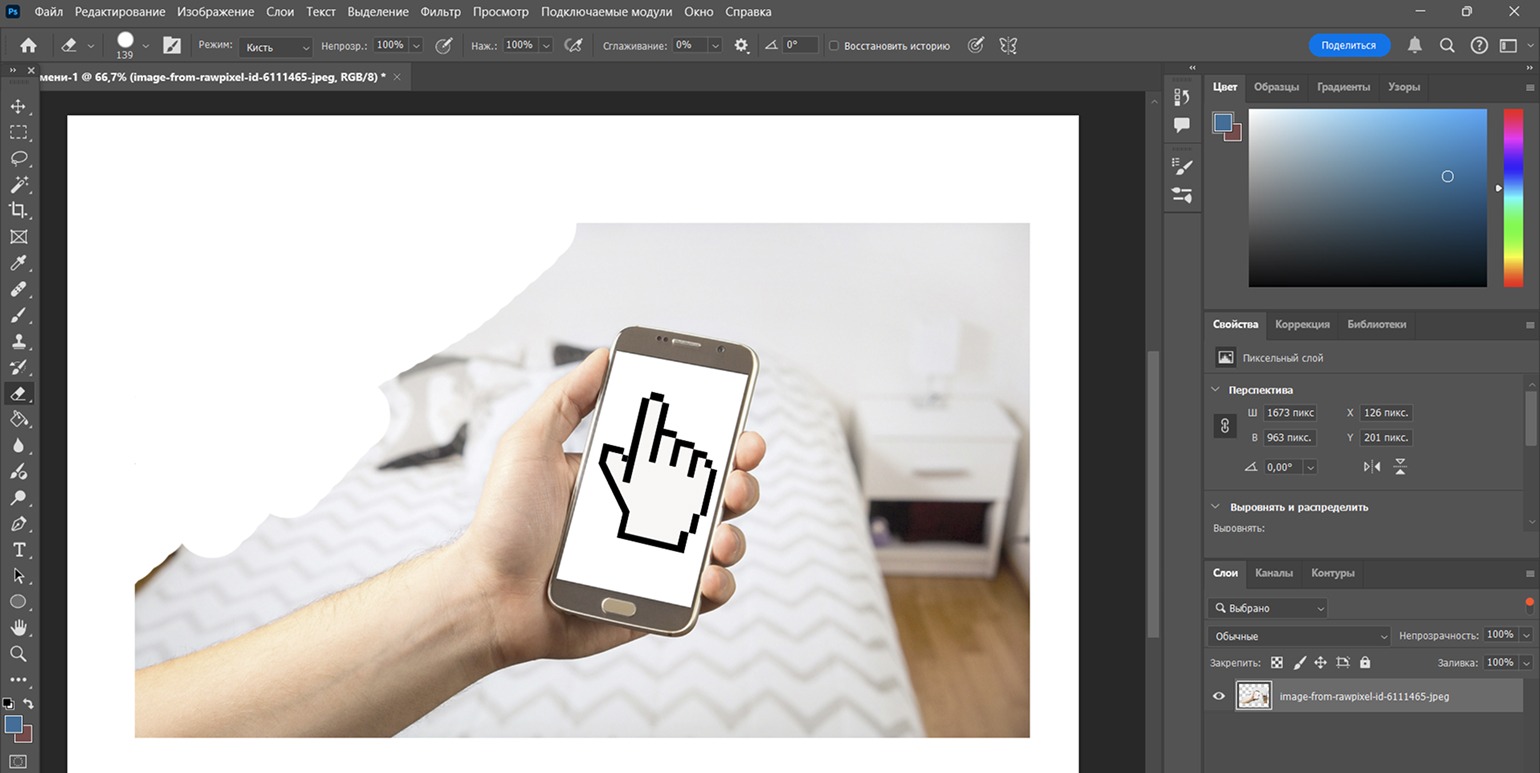Collapse the Перспектива section
Image resolution: width=1540 pixels, height=773 pixels.
pyautogui.click(x=1215, y=390)
